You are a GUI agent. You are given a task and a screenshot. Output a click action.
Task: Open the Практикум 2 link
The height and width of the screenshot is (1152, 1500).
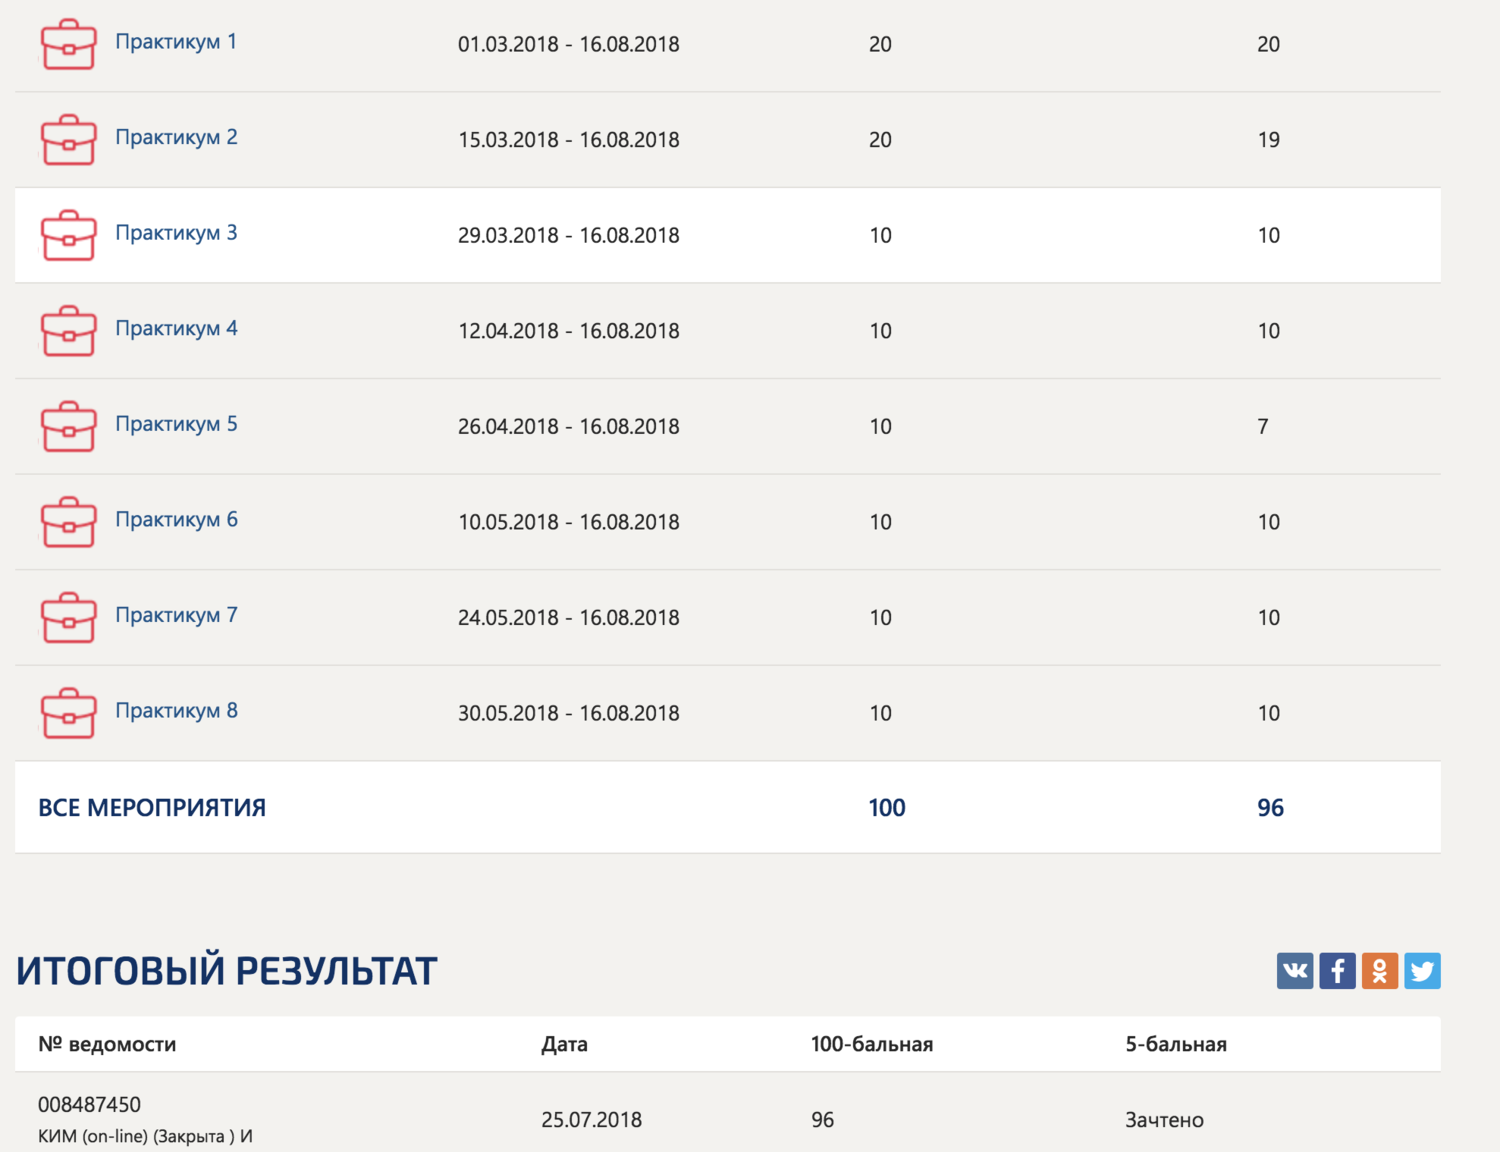176,137
